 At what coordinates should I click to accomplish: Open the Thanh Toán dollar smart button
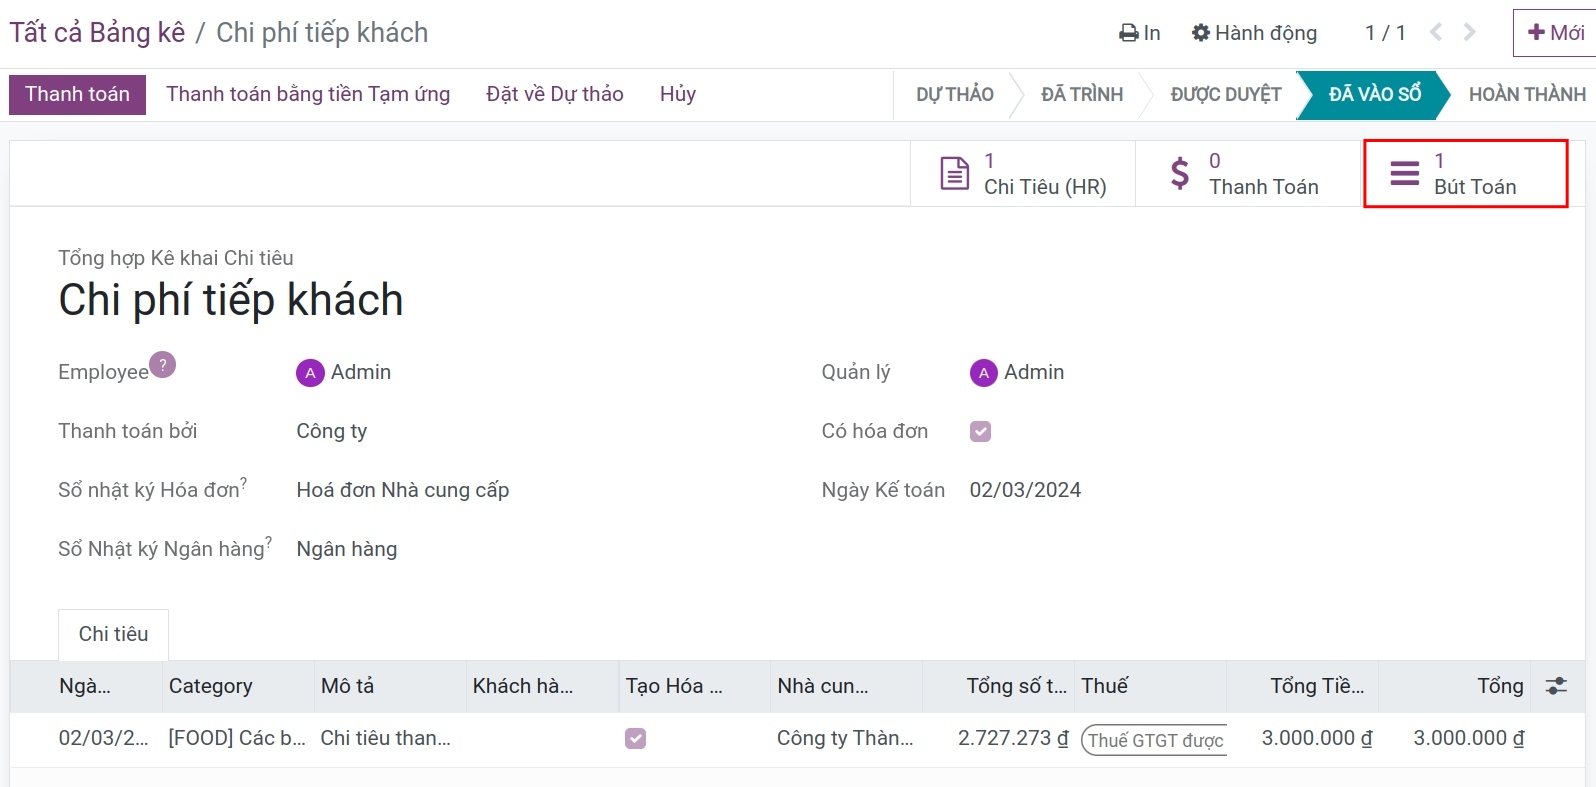1249,174
